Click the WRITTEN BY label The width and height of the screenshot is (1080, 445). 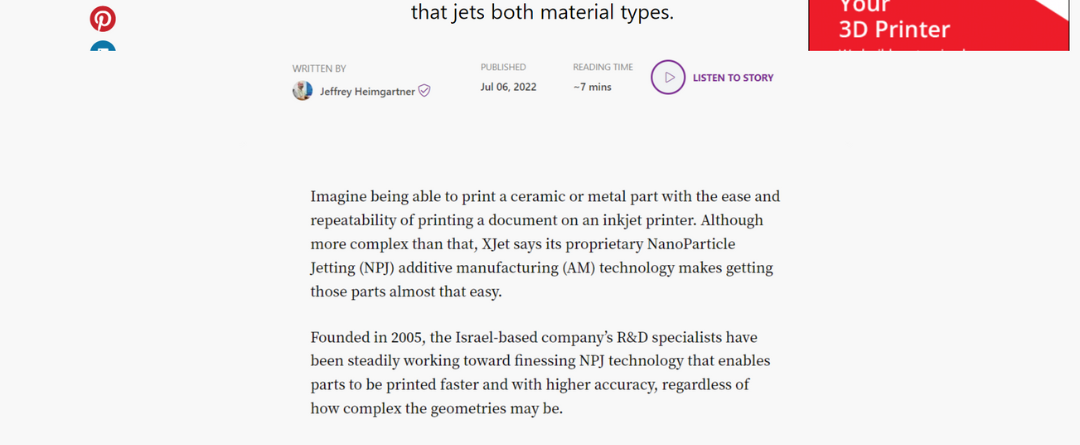(319, 69)
